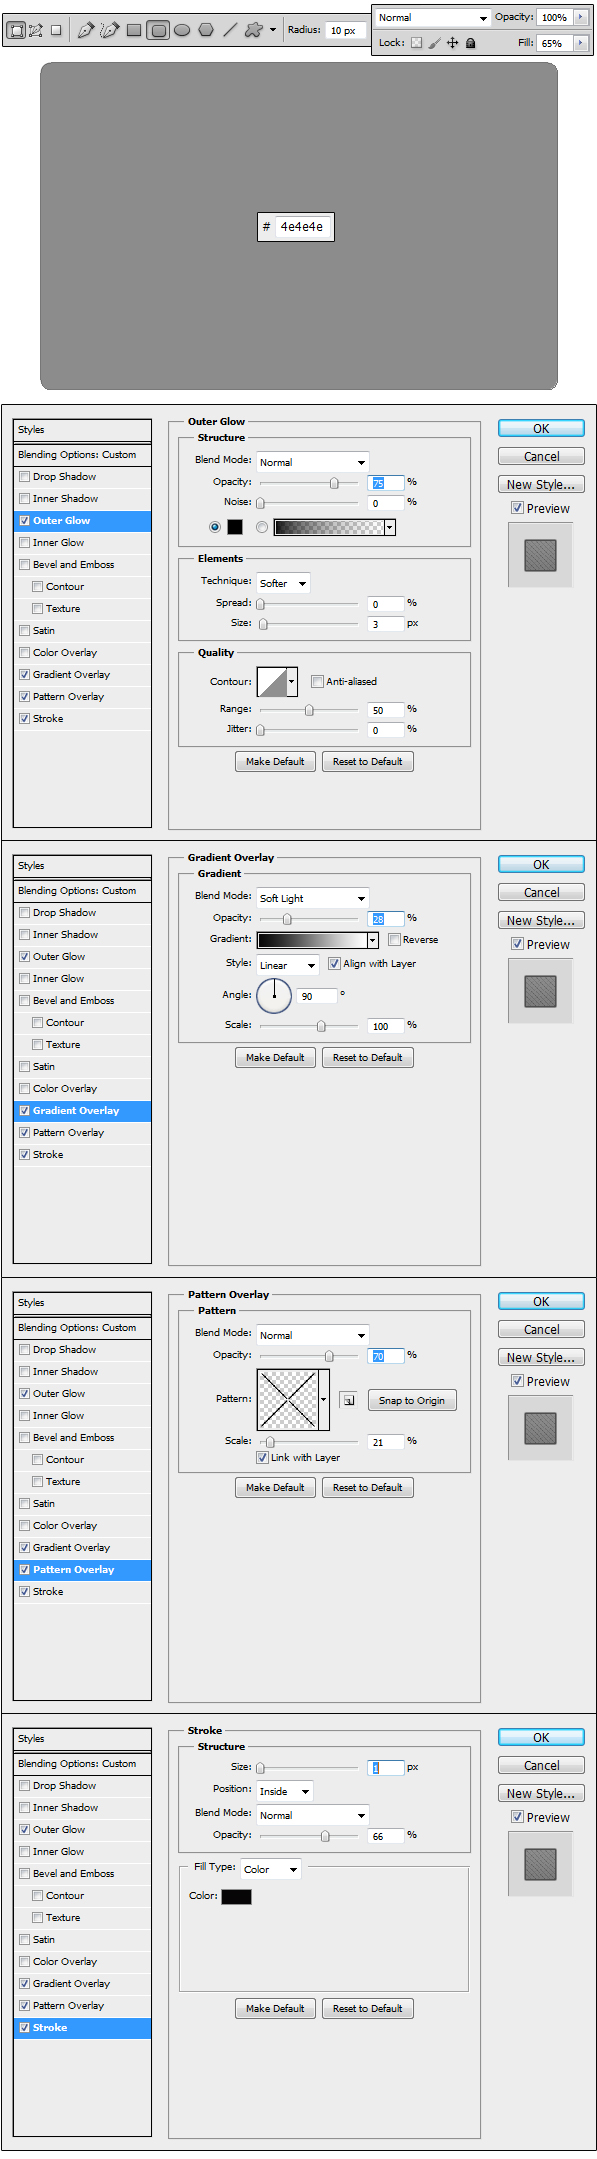Click New Style button in Gradient Overlay dialog
Image resolution: width=597 pixels, height=2159 pixels.
[x=541, y=921]
